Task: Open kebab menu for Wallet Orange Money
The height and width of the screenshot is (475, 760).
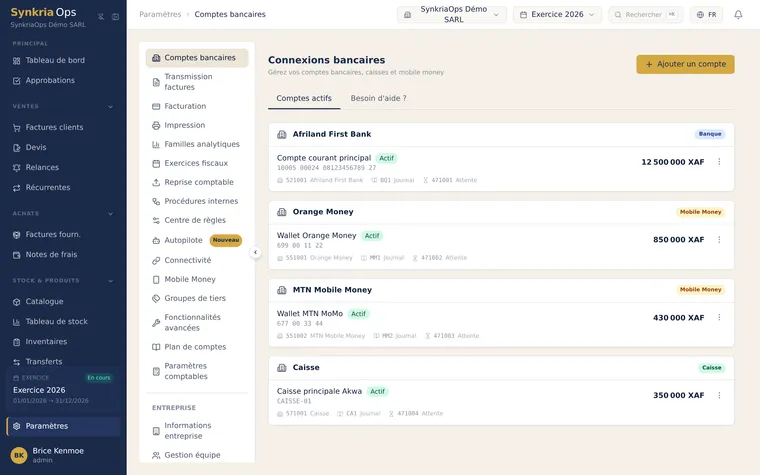Action: (x=719, y=239)
